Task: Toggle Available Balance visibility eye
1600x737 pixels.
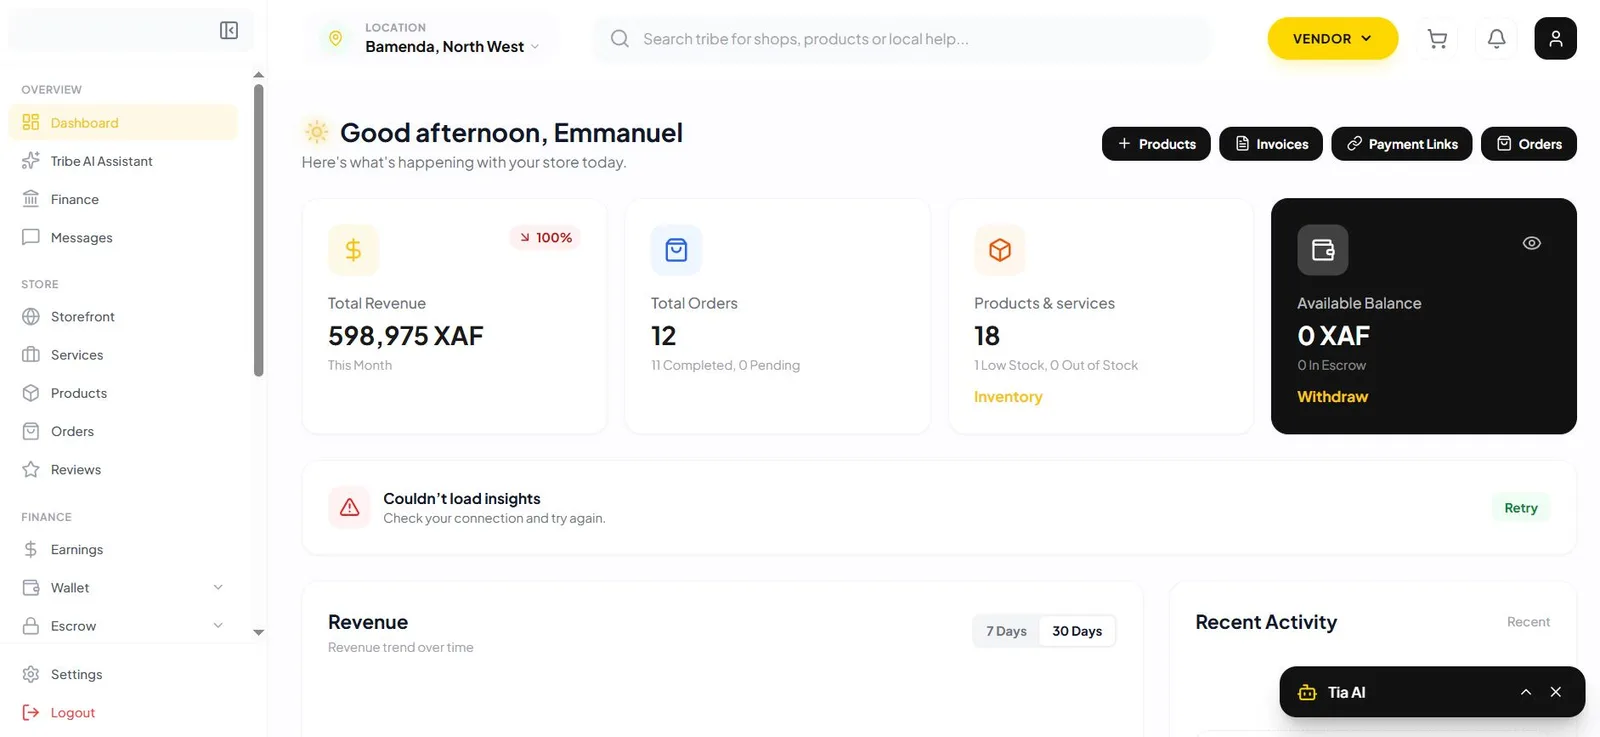Action: (1531, 243)
